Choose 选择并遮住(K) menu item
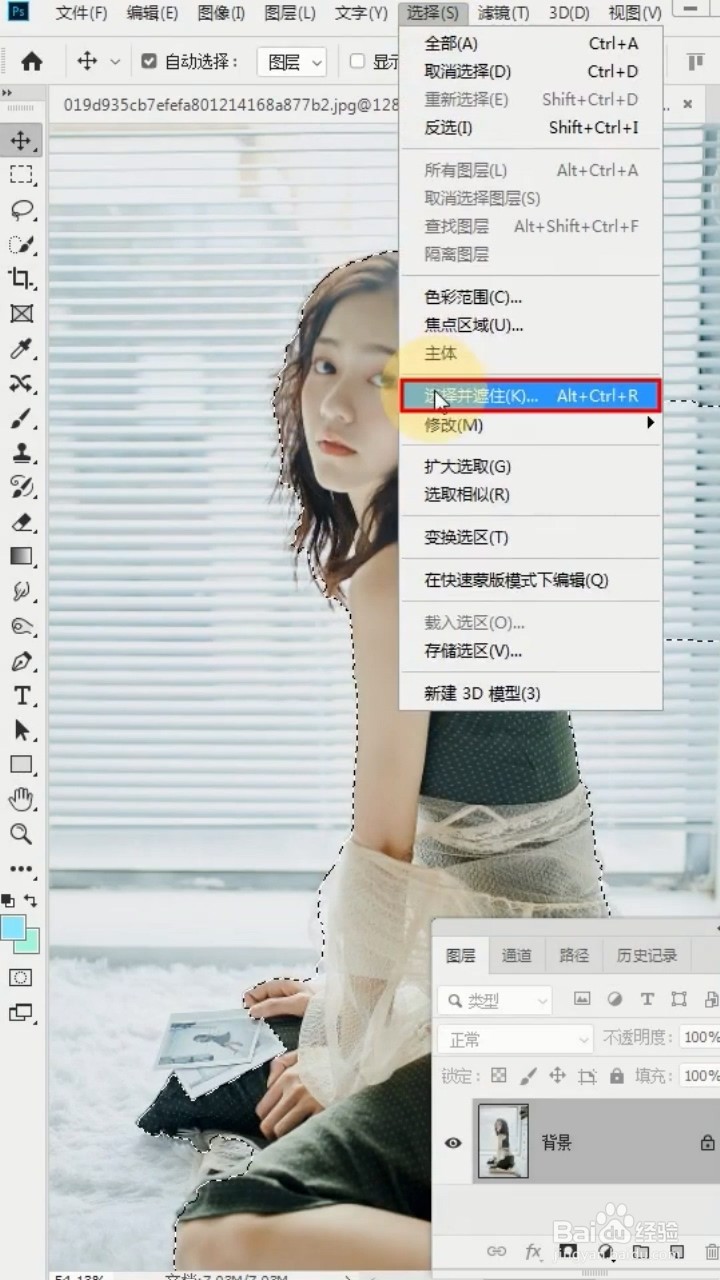This screenshot has width=720, height=1280. pos(530,396)
